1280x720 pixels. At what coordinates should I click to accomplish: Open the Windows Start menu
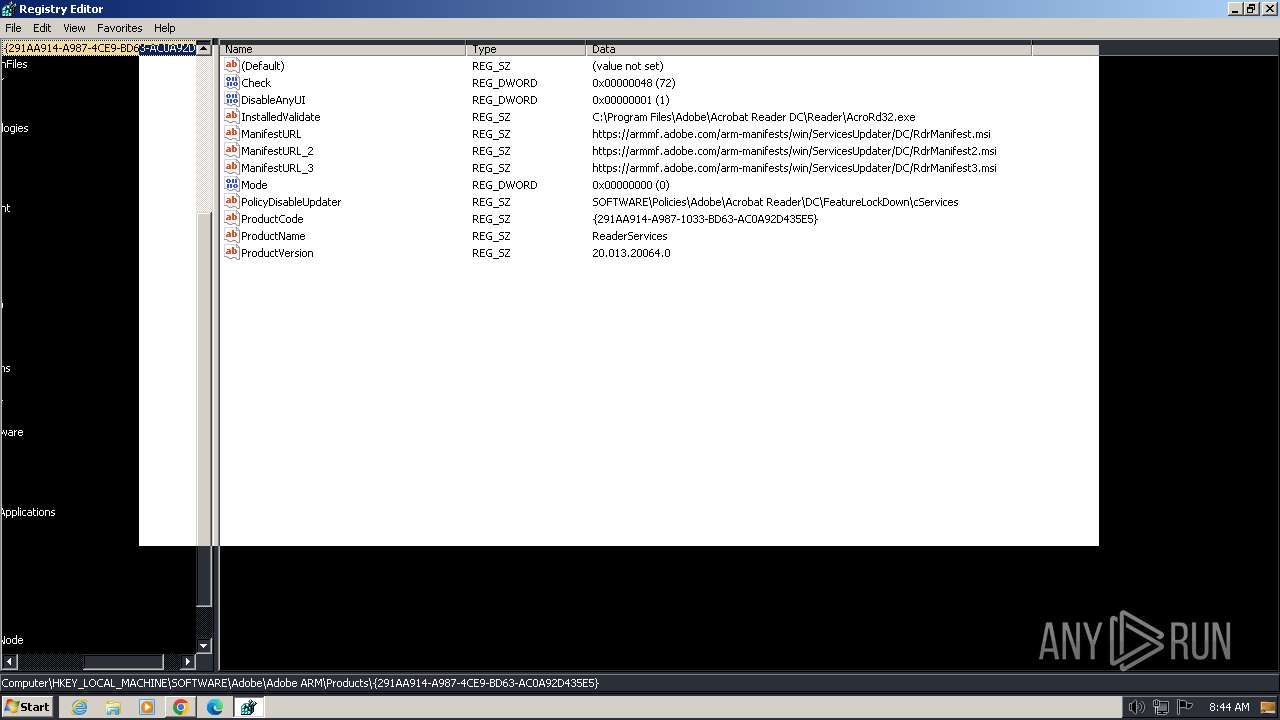(27, 707)
